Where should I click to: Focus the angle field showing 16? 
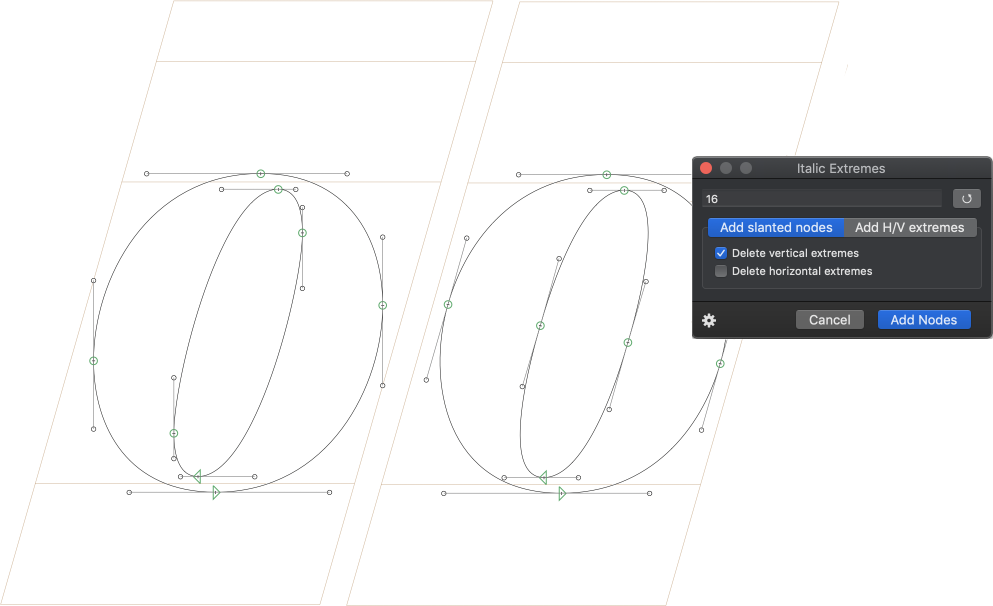[x=822, y=199]
